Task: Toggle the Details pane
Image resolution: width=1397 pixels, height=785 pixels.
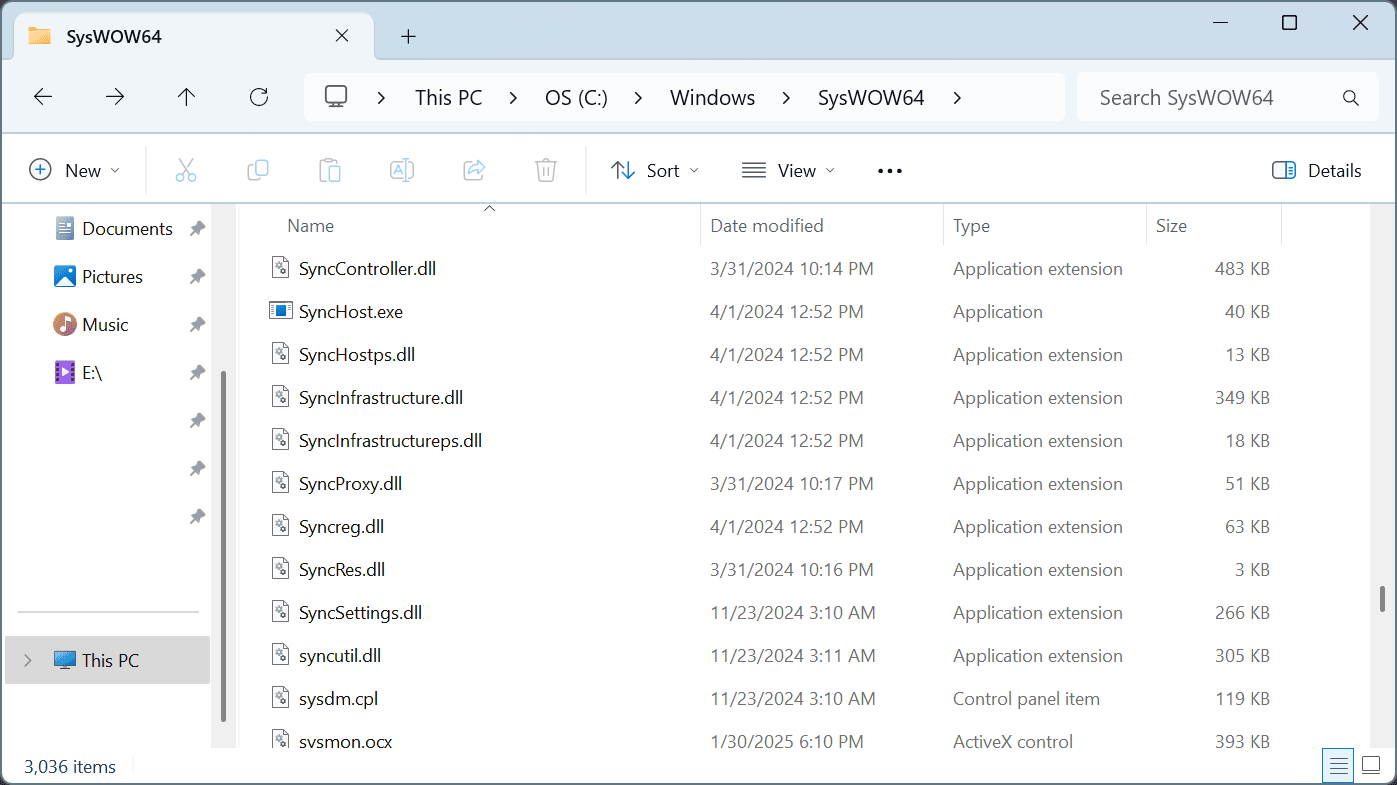Action: [x=1317, y=171]
